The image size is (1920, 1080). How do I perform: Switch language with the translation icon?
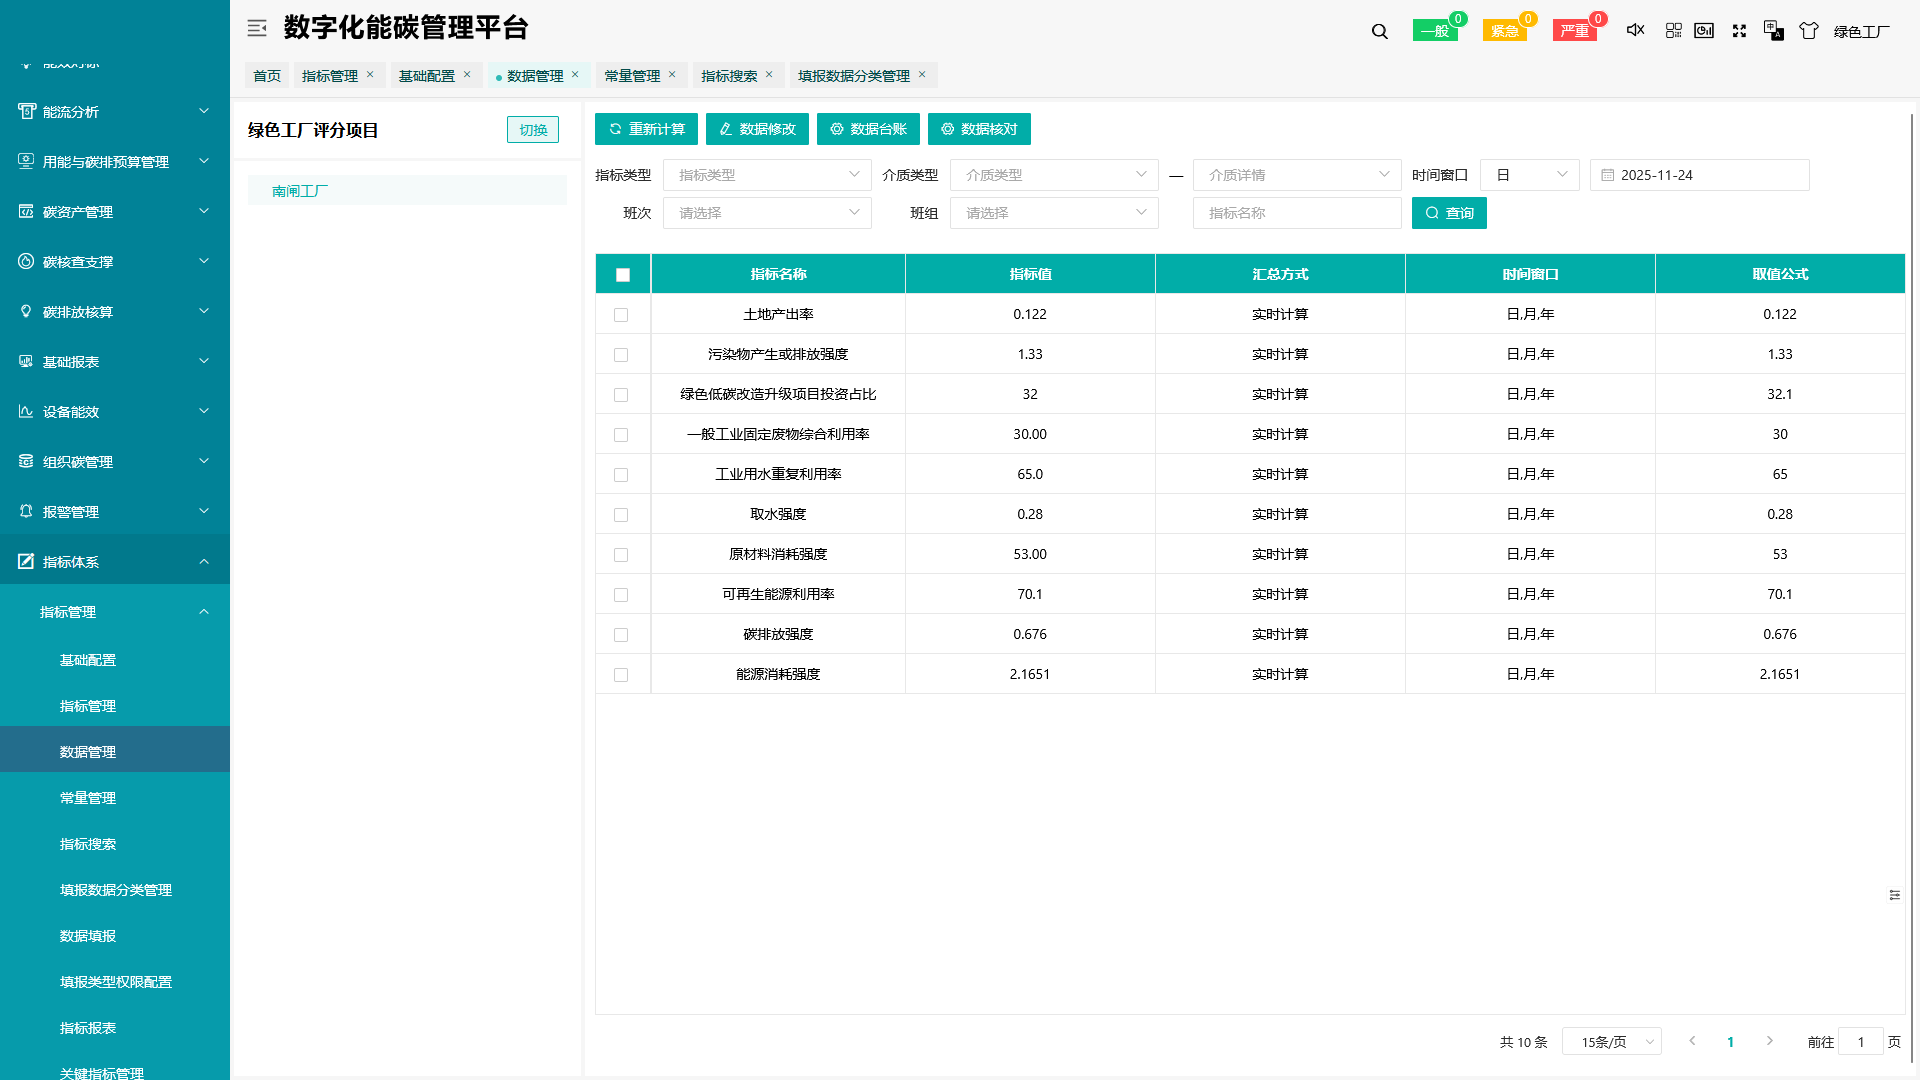click(1774, 31)
